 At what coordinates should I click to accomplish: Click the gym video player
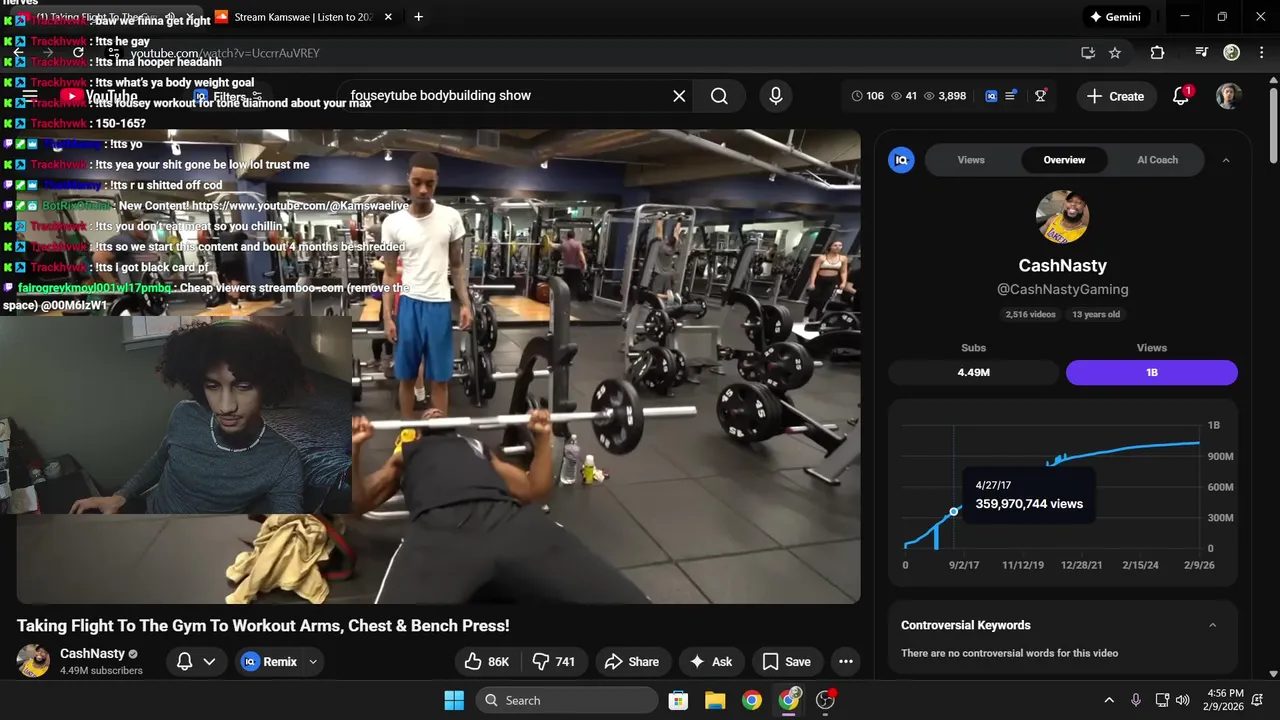click(438, 366)
